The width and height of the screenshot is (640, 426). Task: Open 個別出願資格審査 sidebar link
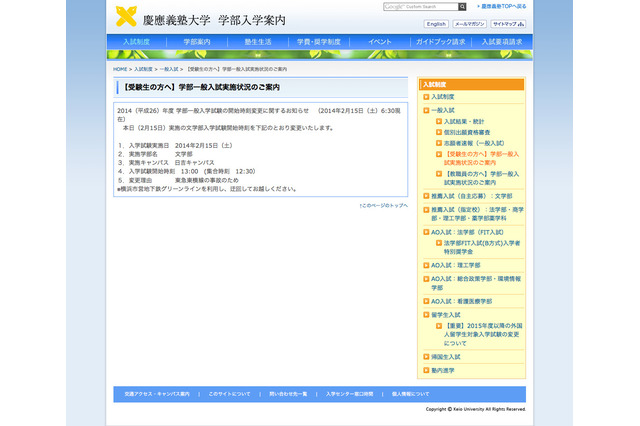467,133
